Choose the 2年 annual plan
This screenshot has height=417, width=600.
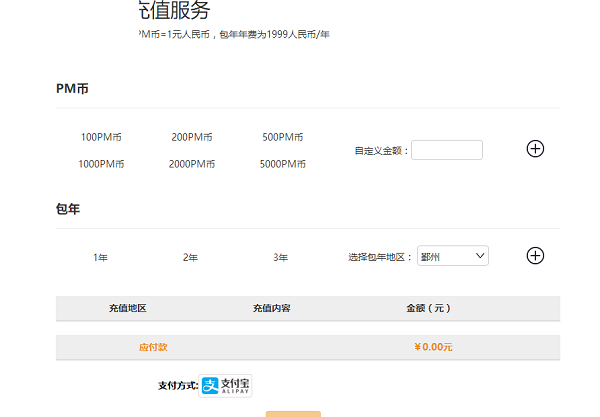coord(190,258)
